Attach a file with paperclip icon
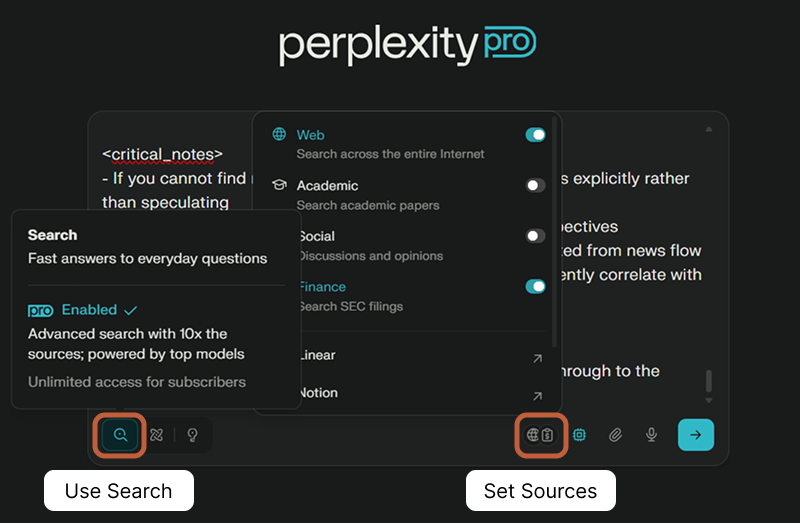Screen dimensions: 800x523 tap(616, 435)
